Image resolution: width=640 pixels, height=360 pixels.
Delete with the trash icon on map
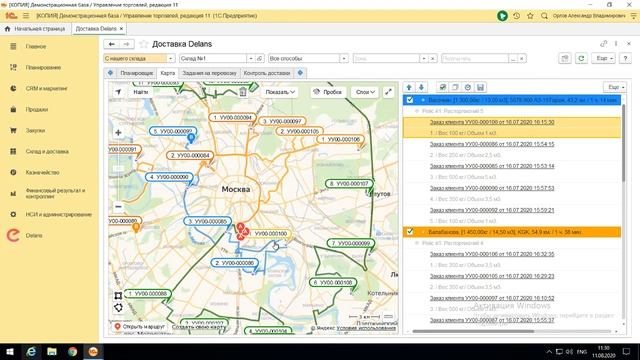click(242, 92)
